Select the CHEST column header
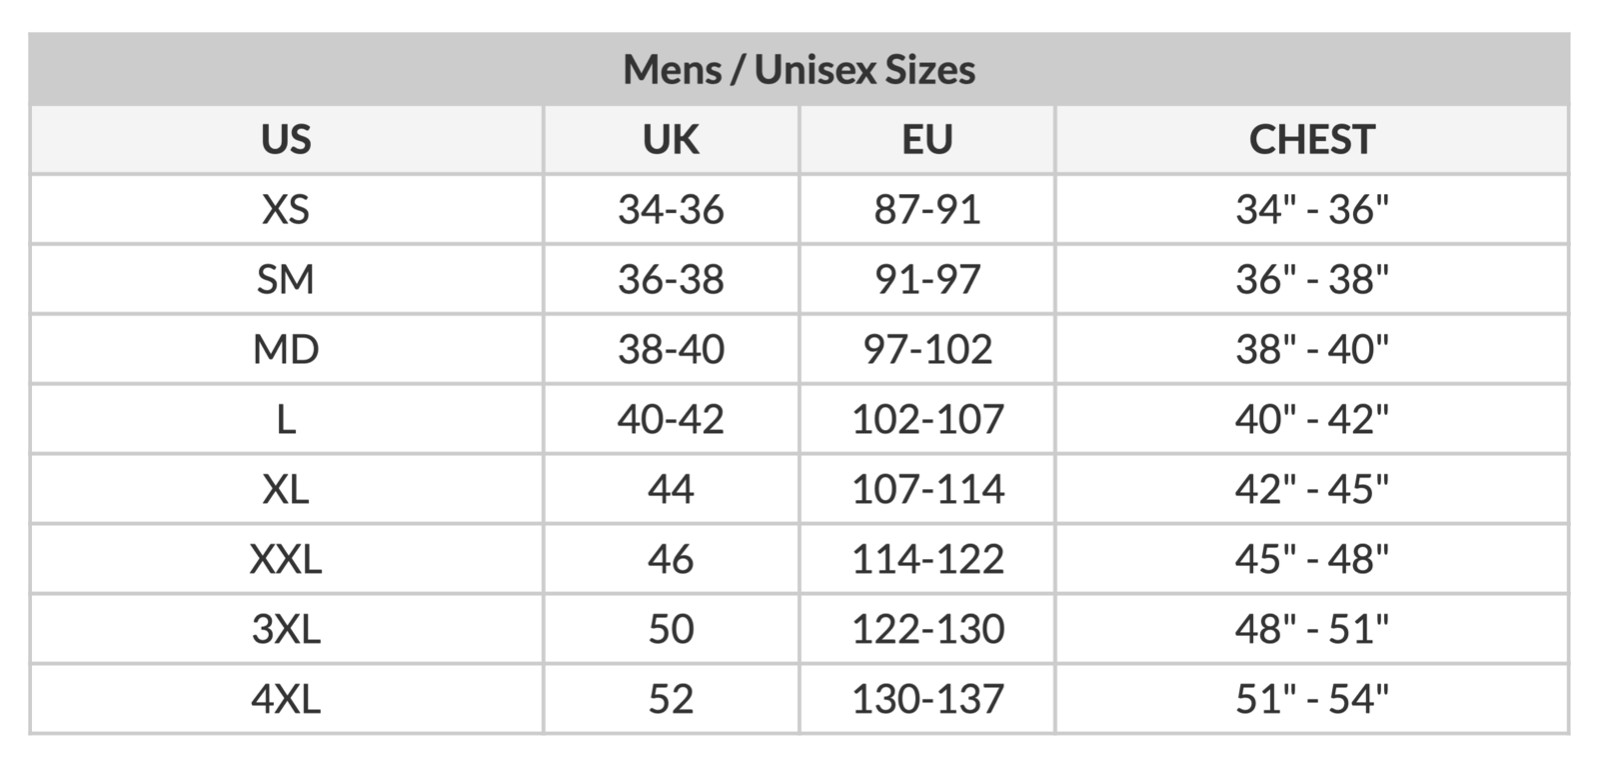 1311,140
